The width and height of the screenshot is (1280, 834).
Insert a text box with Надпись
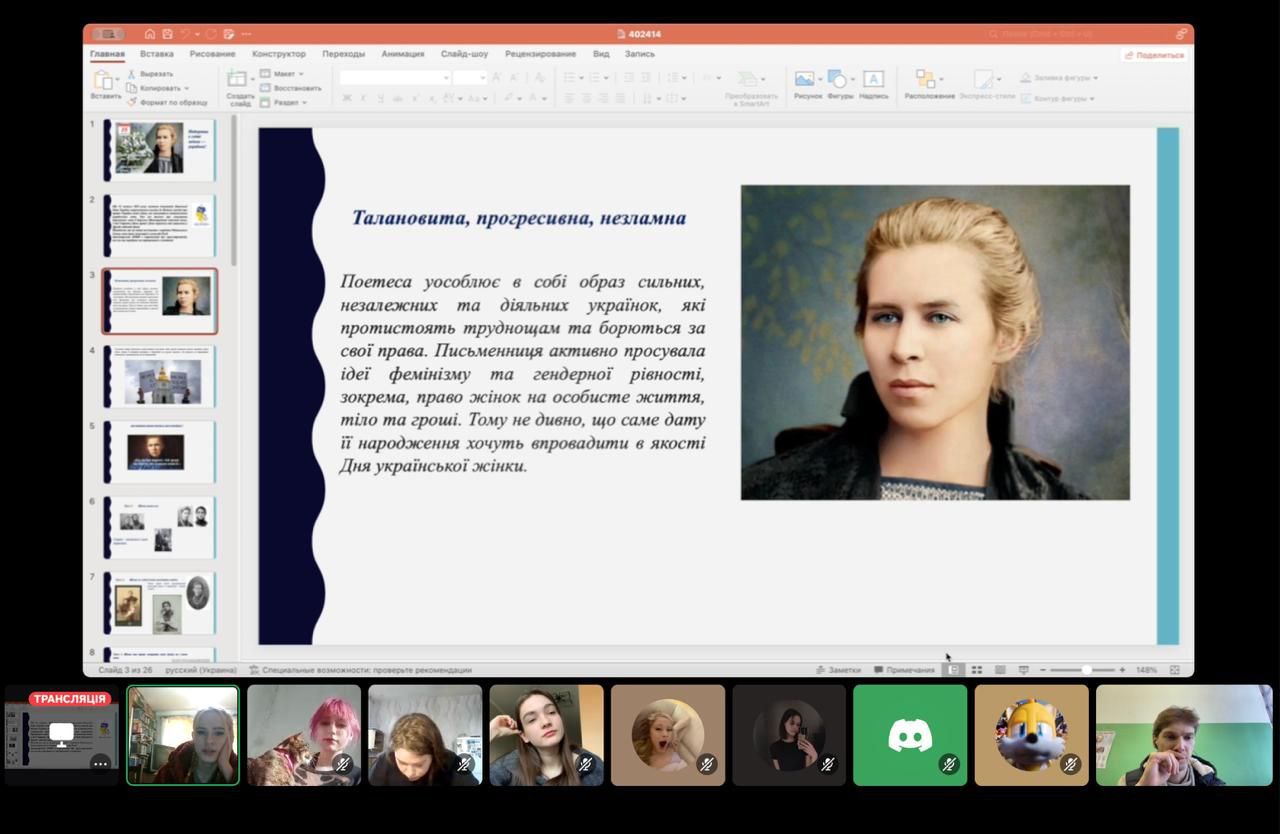click(x=873, y=80)
